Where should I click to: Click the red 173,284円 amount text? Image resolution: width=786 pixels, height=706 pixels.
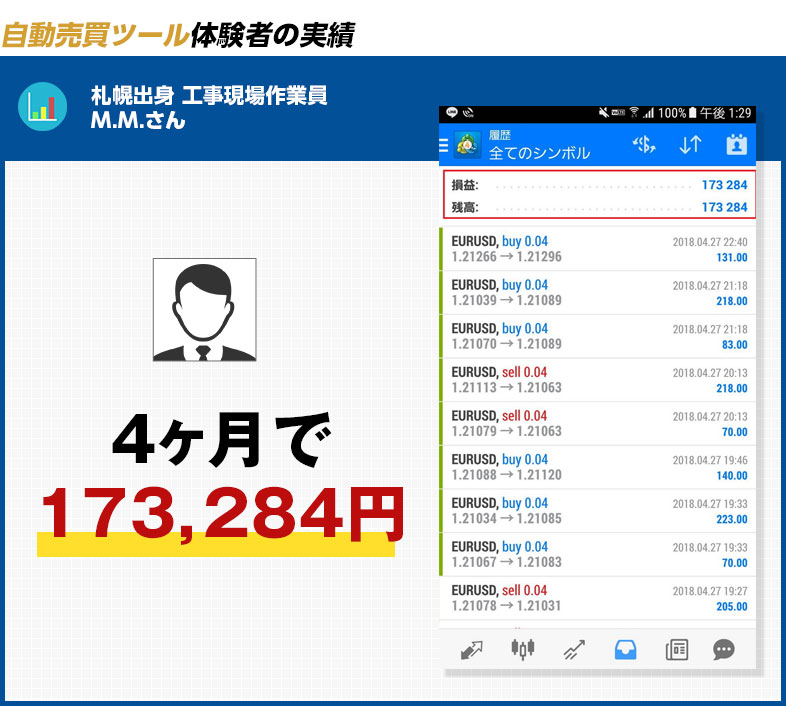[223, 514]
